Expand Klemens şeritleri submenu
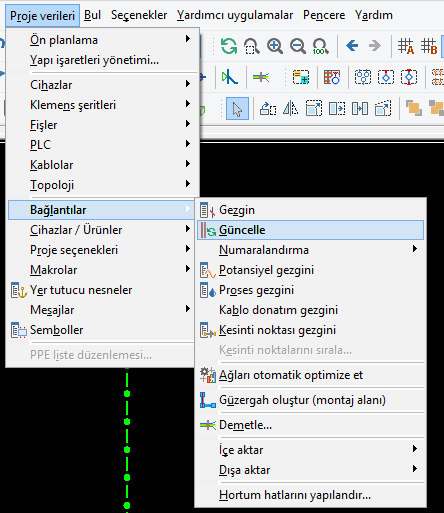Screen dimensions: 444x513 point(101,105)
